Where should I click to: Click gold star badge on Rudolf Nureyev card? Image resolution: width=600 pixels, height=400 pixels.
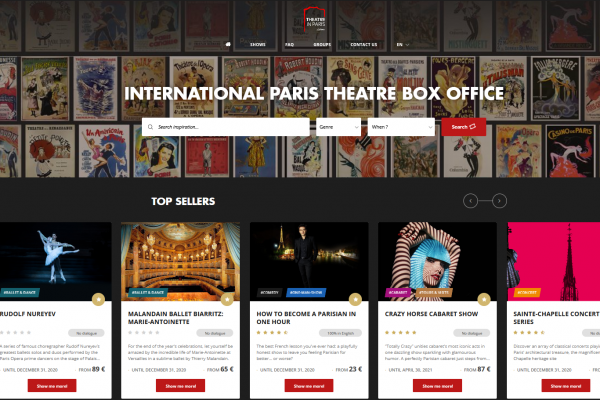[x=98, y=299]
